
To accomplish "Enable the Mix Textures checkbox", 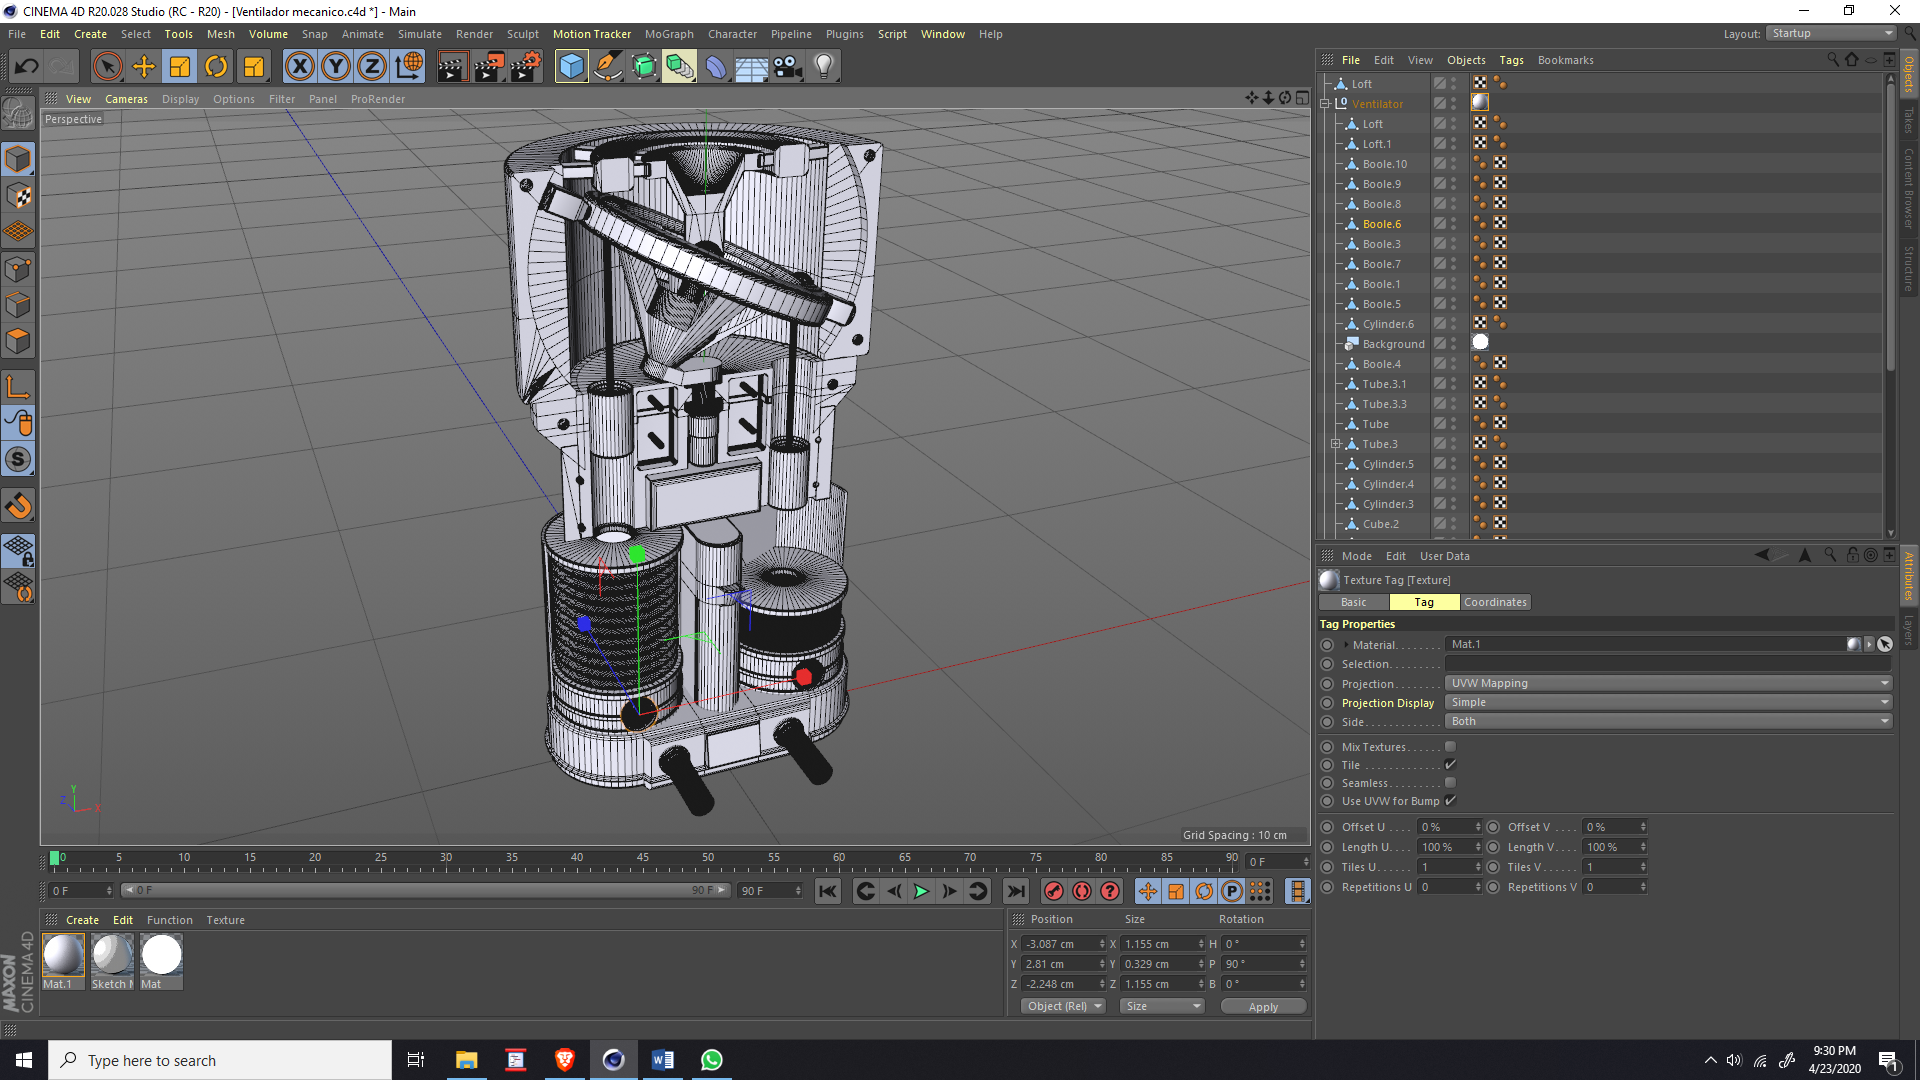I will tap(1450, 747).
